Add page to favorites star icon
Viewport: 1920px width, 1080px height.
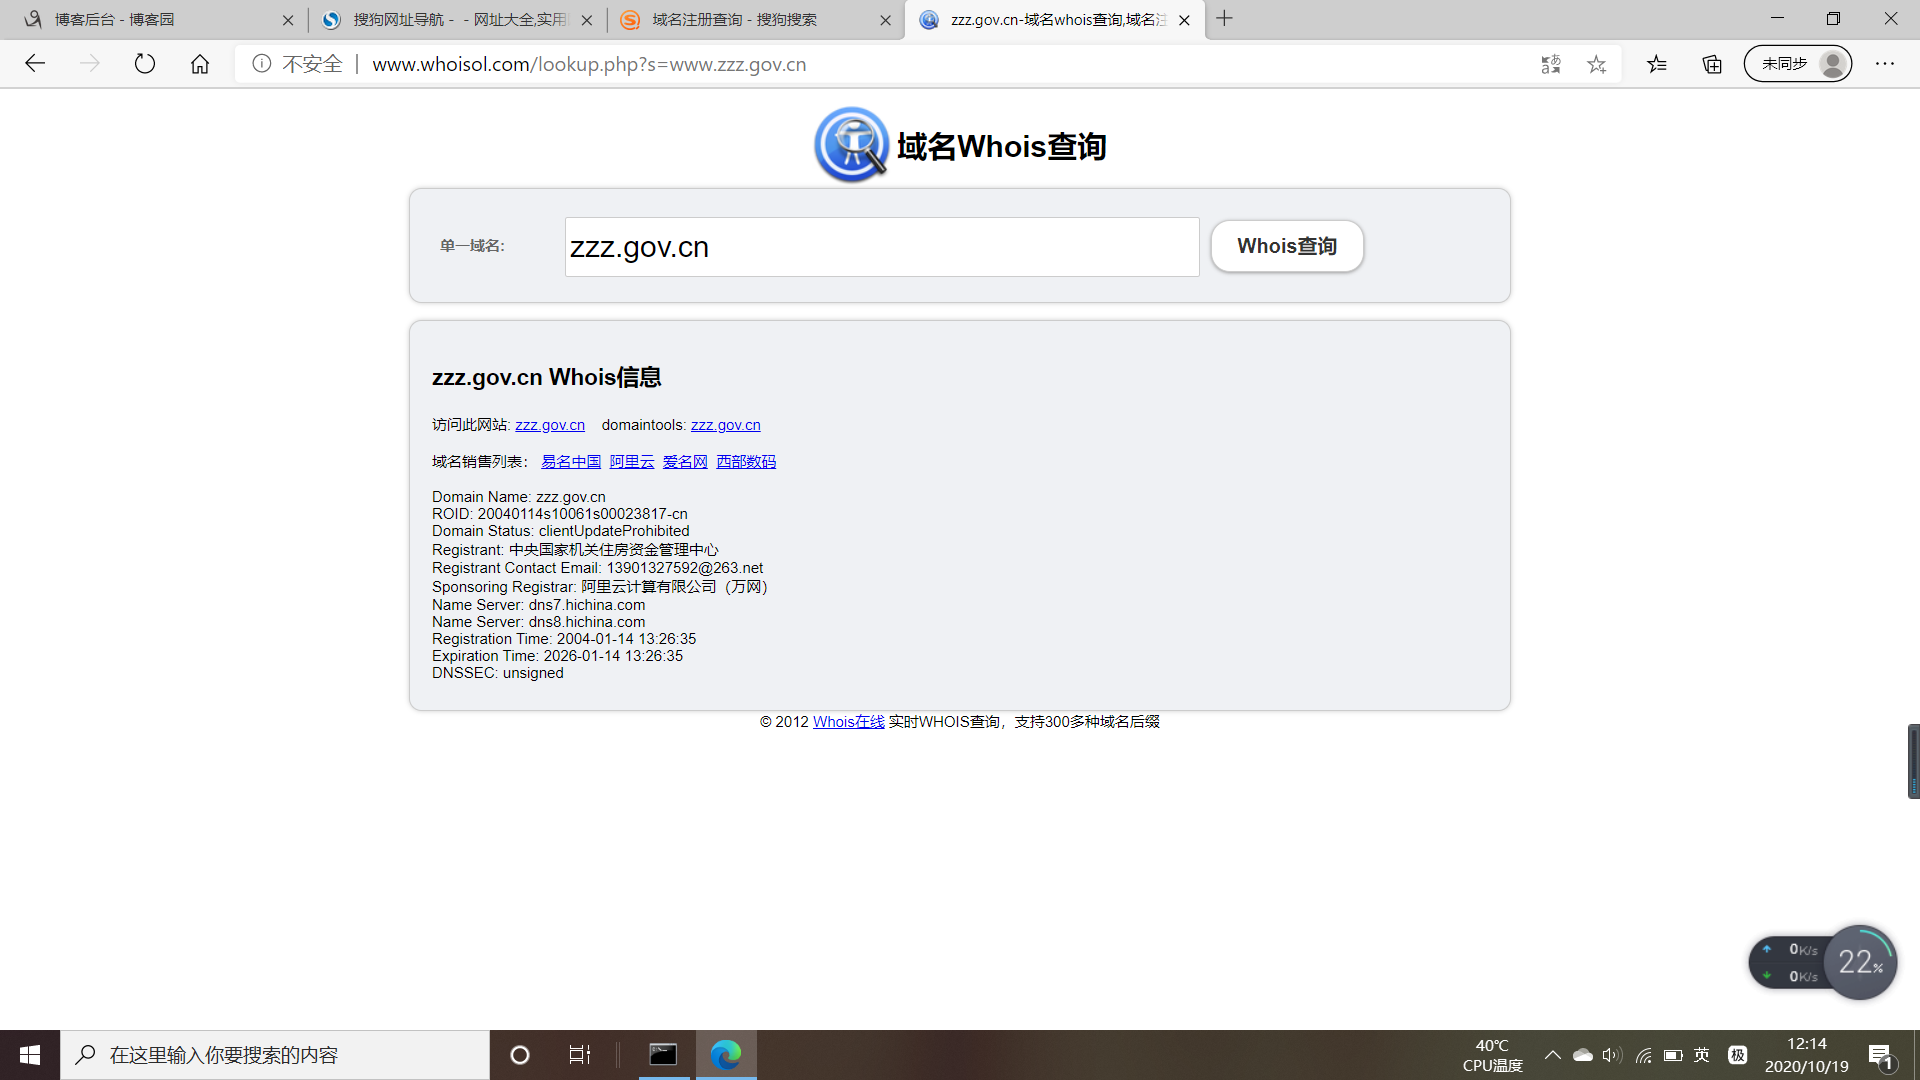1597,64
